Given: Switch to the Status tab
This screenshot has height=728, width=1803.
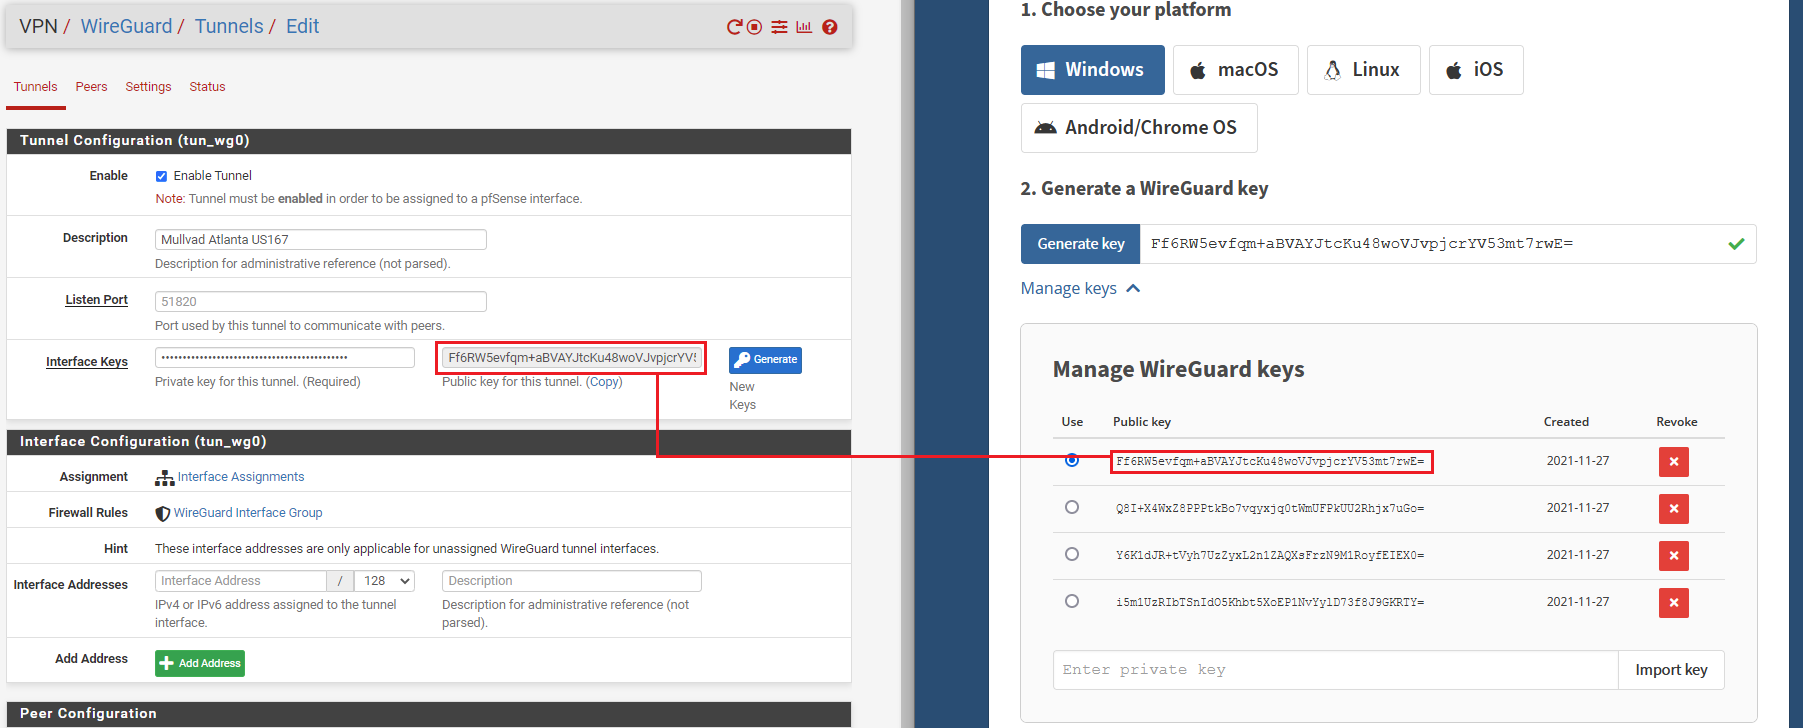Looking at the screenshot, I should pos(207,87).
